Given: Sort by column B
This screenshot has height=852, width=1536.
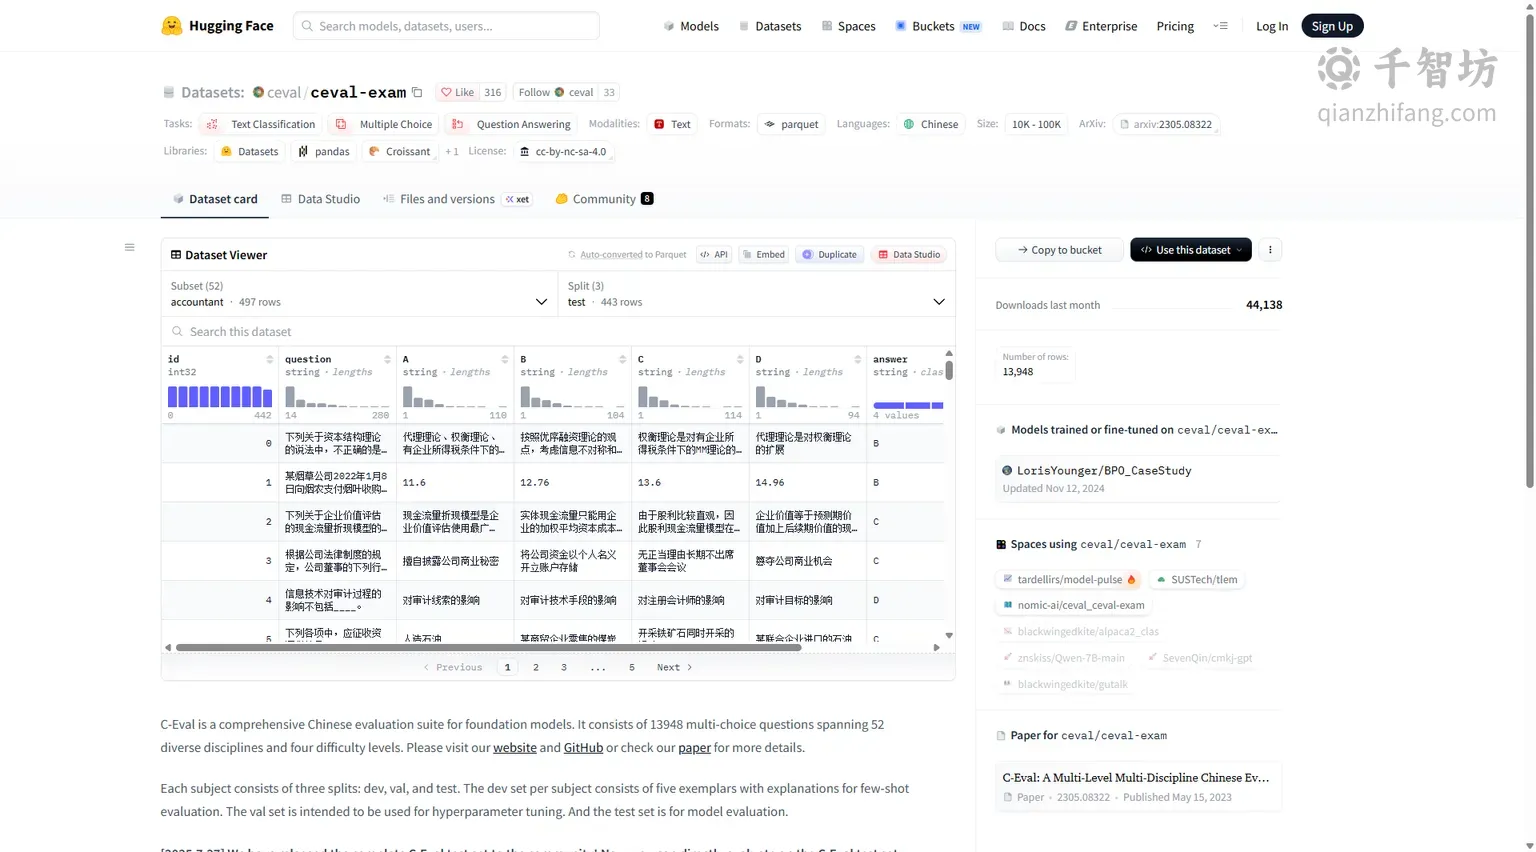Looking at the screenshot, I should [x=622, y=359].
